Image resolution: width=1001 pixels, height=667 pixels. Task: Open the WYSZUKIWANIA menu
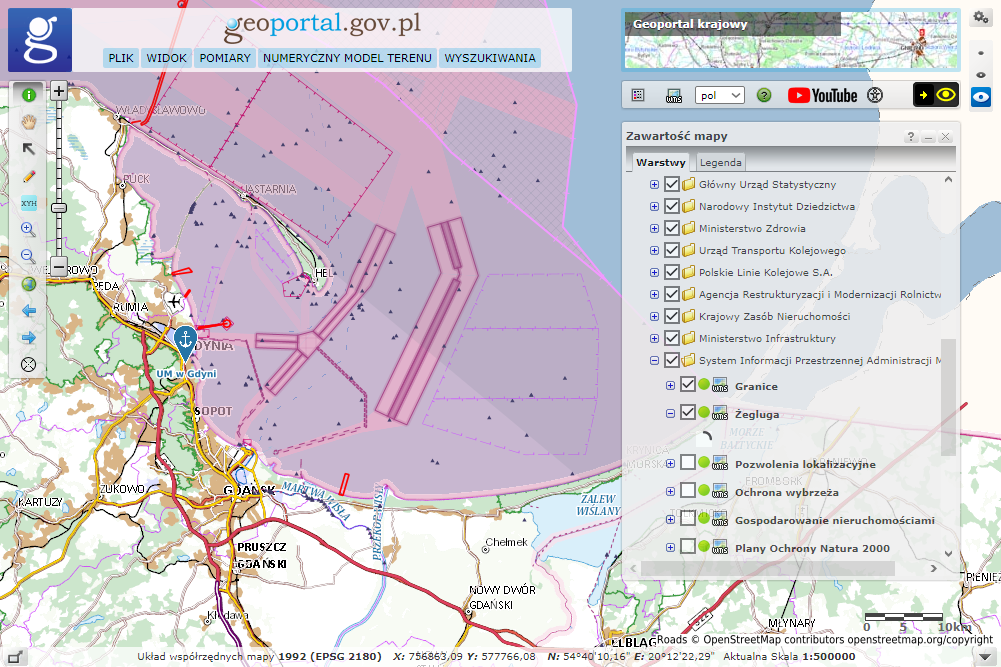490,58
